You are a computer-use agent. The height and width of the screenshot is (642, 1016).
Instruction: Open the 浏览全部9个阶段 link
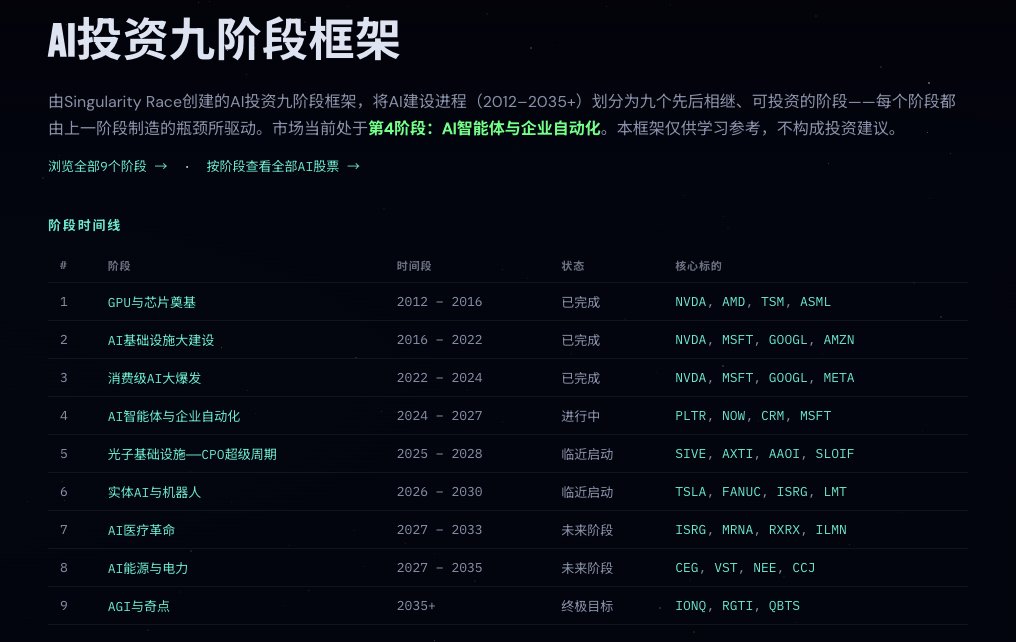[x=108, y=166]
